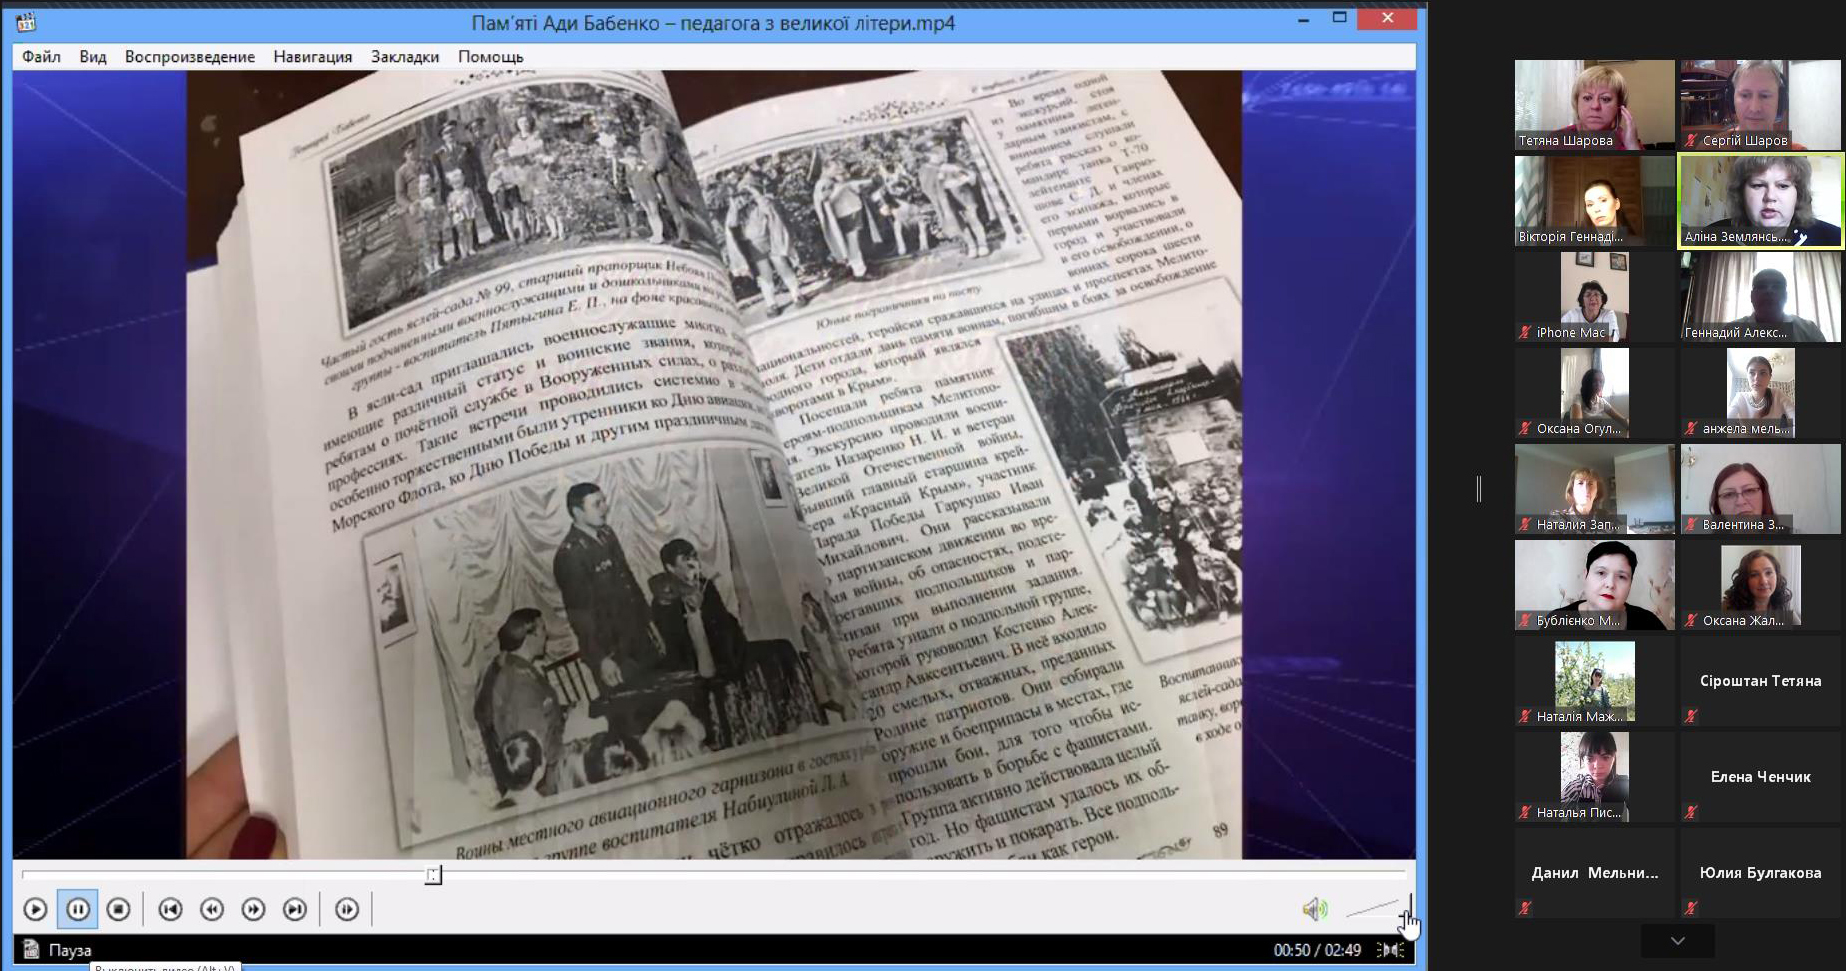The height and width of the screenshot is (971, 1846).
Task: Skip to previous file icon
Action: pos(170,909)
